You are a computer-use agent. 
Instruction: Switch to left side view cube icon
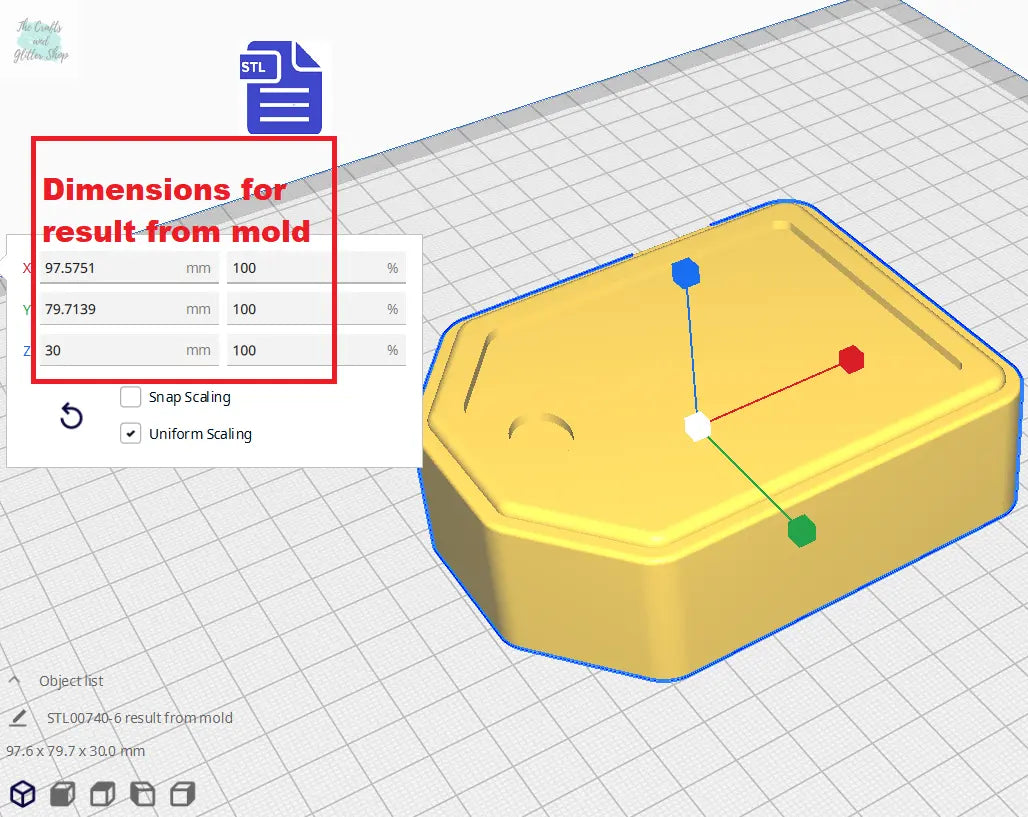(x=143, y=794)
